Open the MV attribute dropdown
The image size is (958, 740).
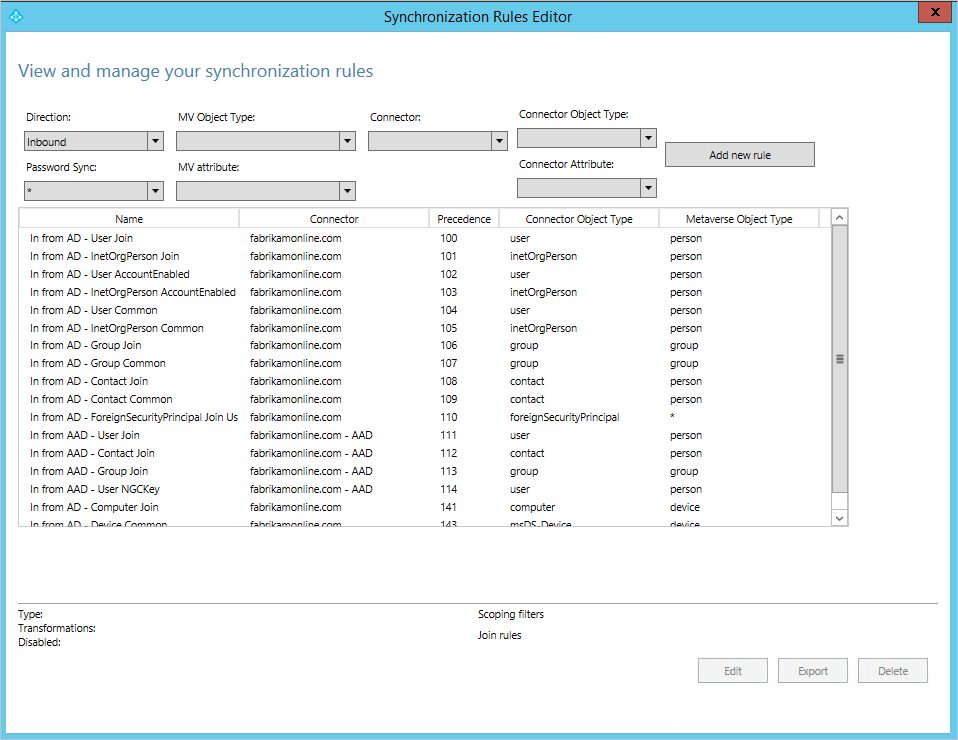(x=346, y=190)
